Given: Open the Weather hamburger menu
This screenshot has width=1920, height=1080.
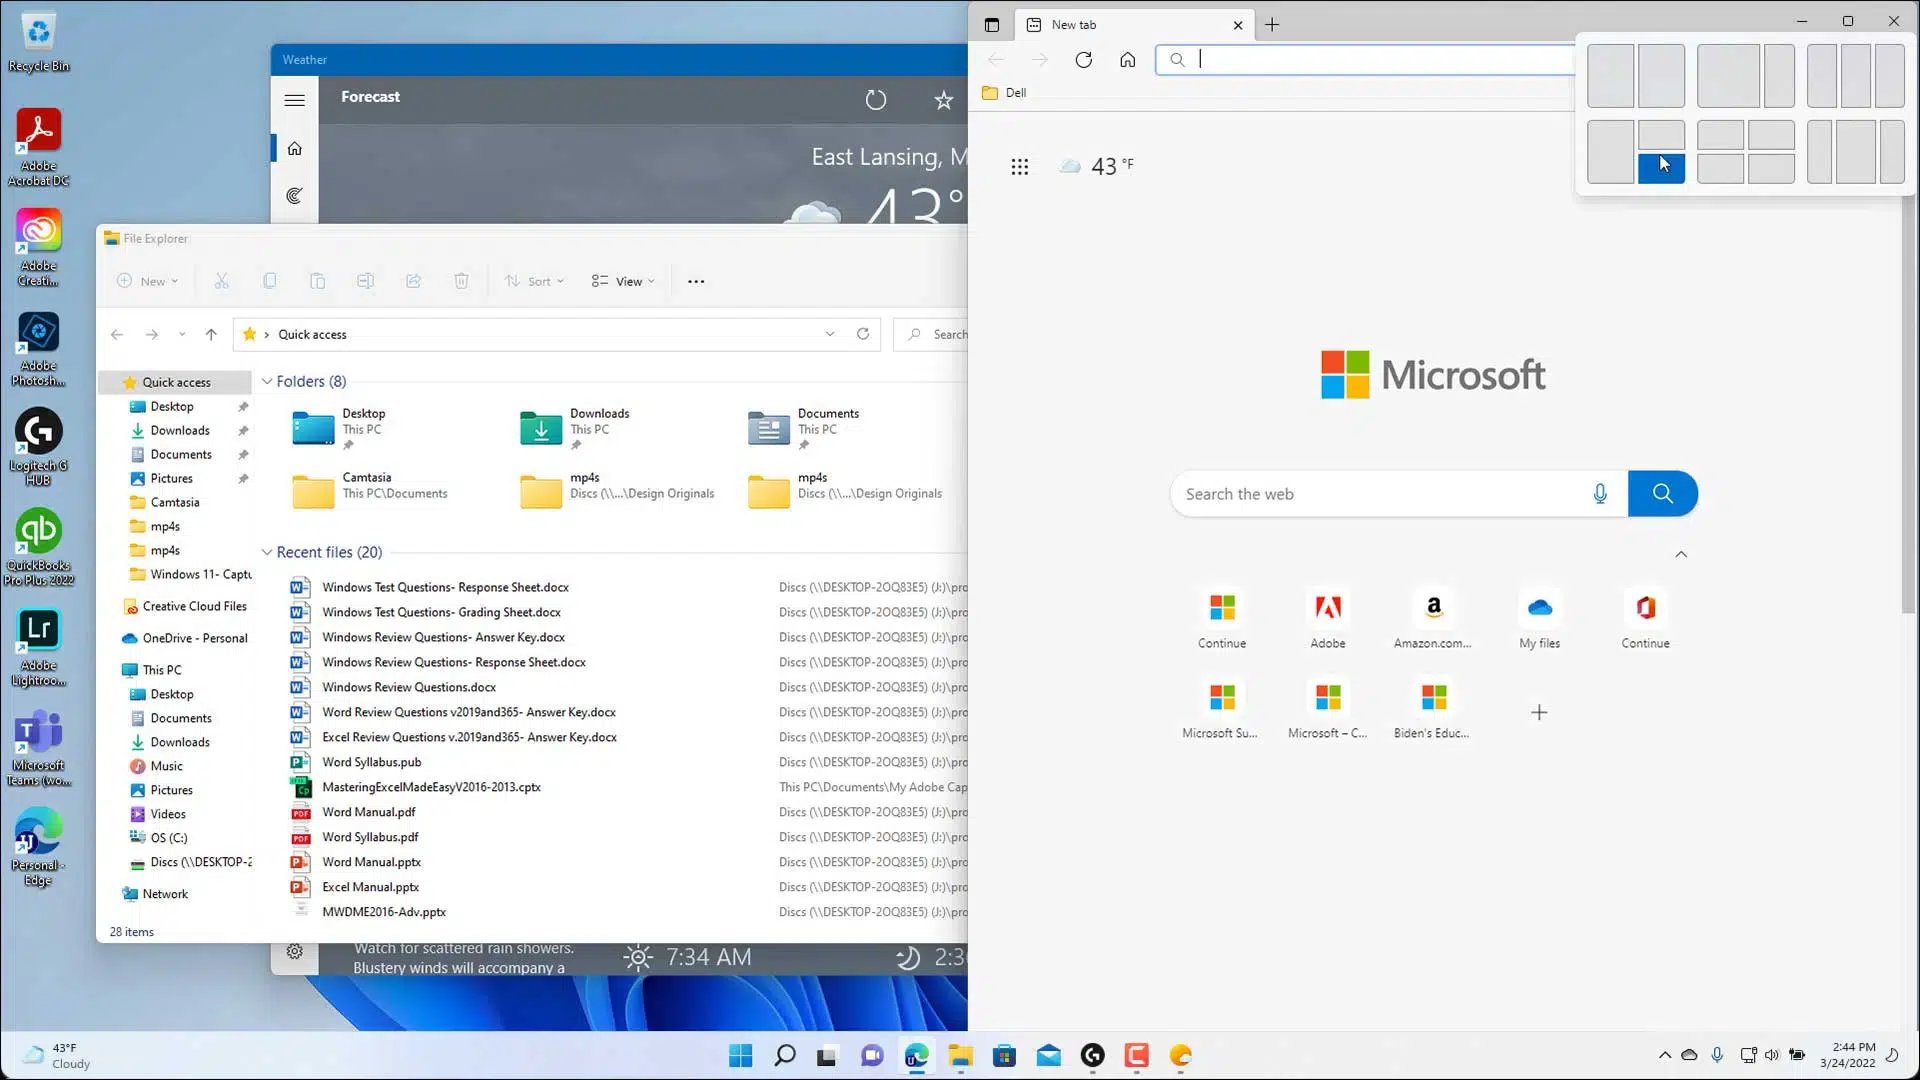Looking at the screenshot, I should [294, 99].
